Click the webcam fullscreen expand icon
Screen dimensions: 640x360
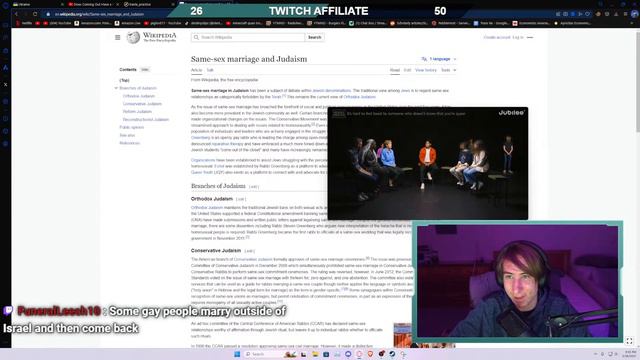pos(629,341)
